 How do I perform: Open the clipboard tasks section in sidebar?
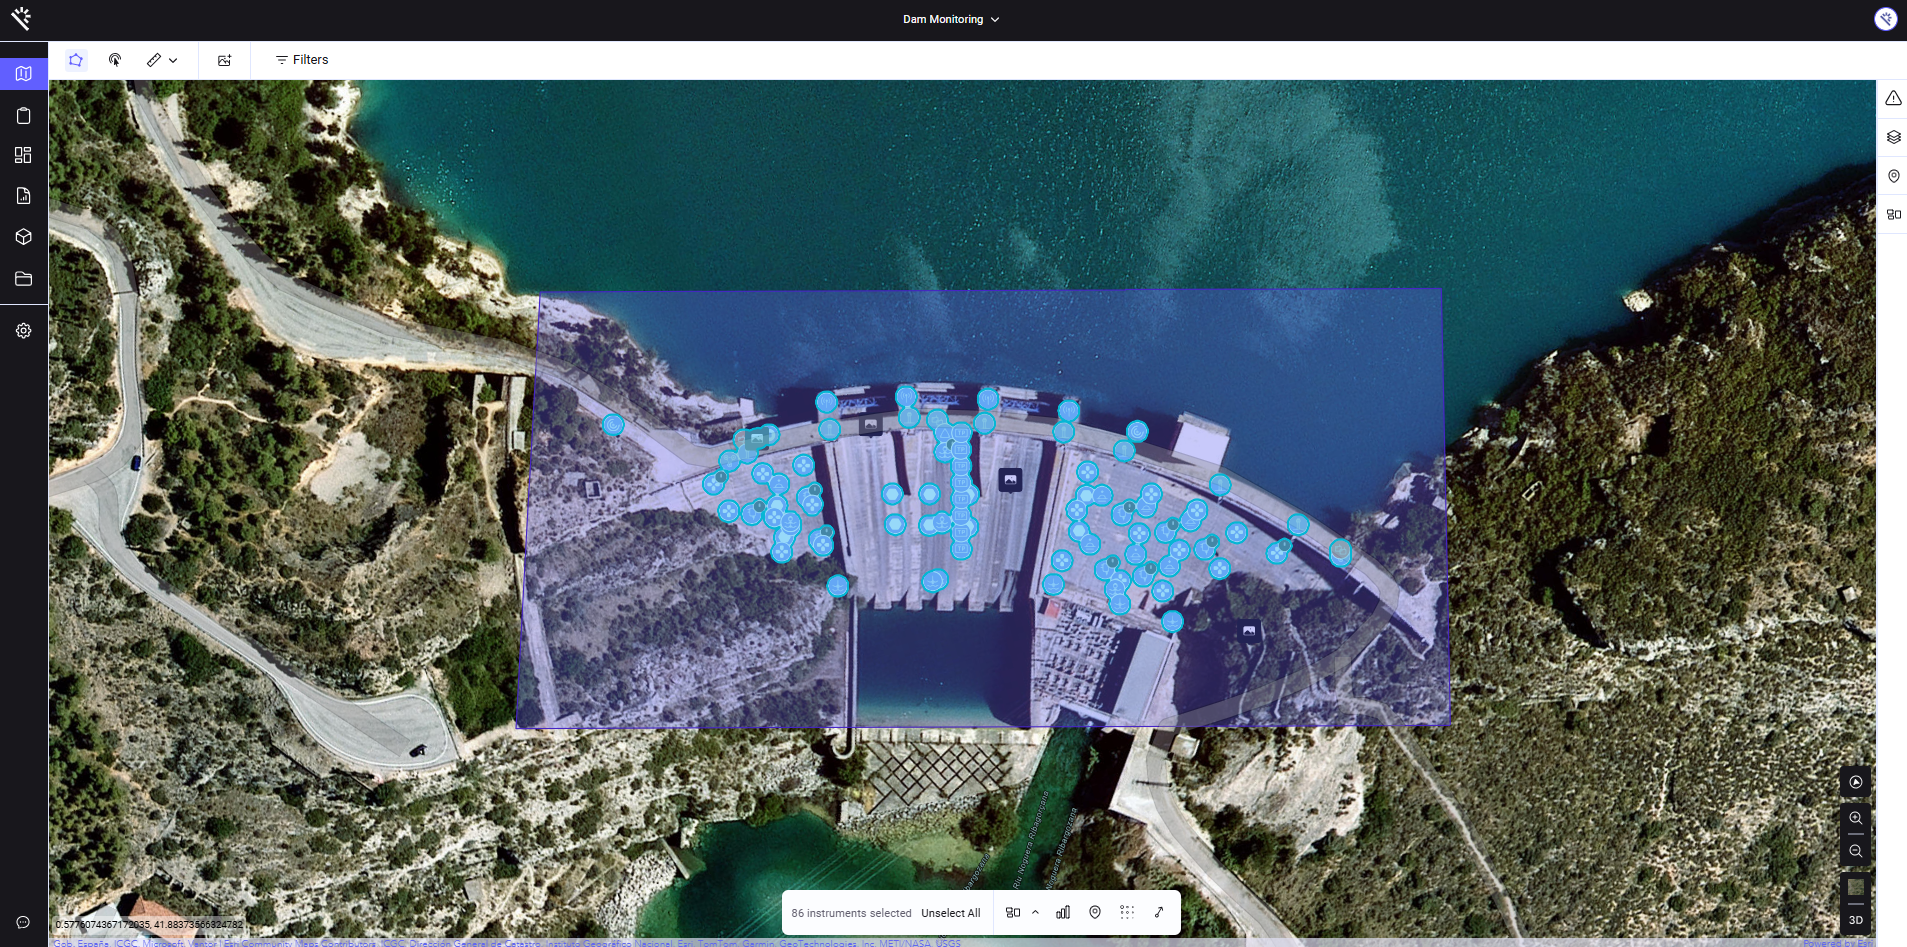coord(24,116)
